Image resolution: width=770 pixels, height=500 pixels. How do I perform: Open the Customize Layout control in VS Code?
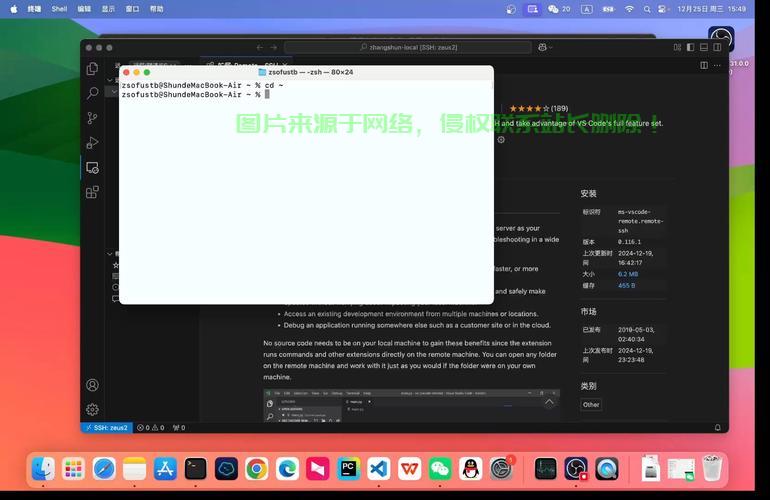pos(677,48)
